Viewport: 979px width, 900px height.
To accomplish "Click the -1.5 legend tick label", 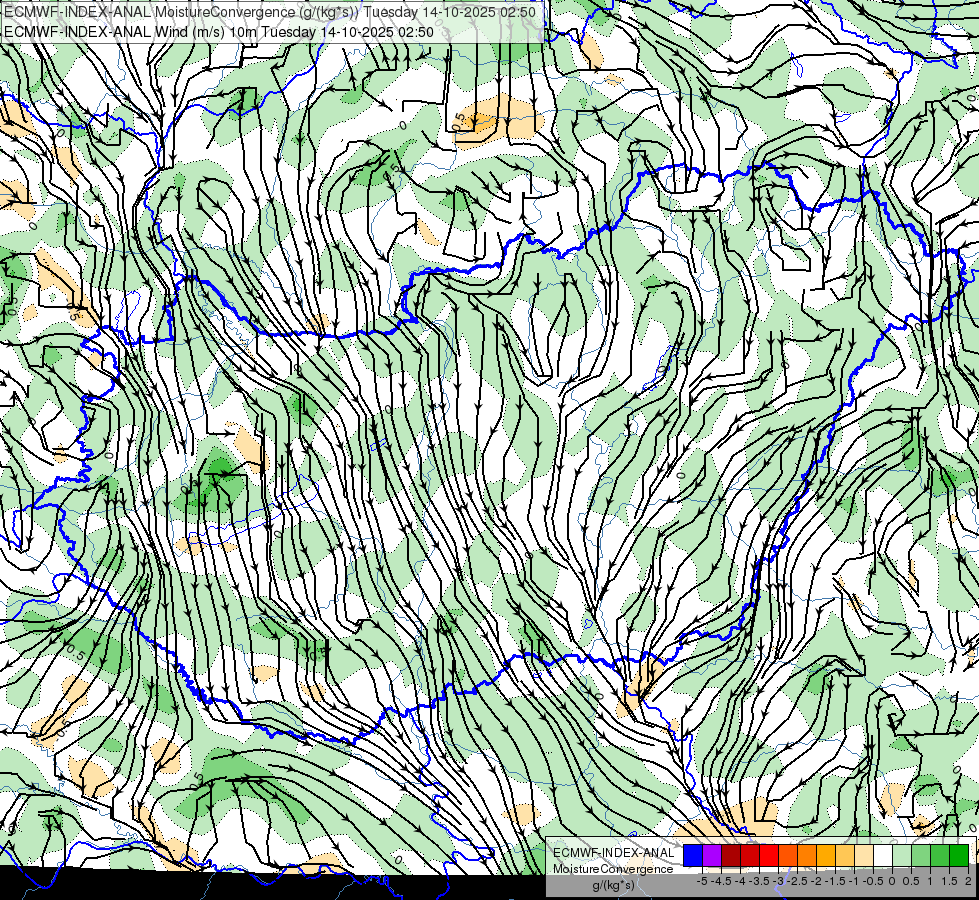I will 835,881.
